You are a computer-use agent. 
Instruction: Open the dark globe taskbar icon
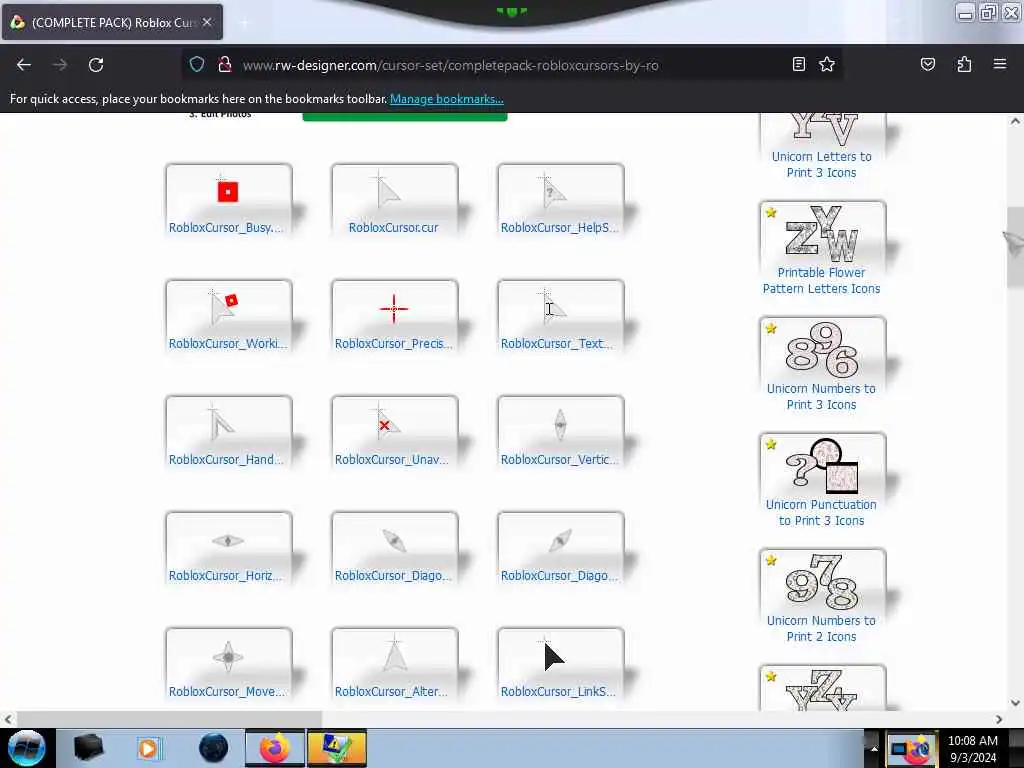pyautogui.click(x=213, y=748)
